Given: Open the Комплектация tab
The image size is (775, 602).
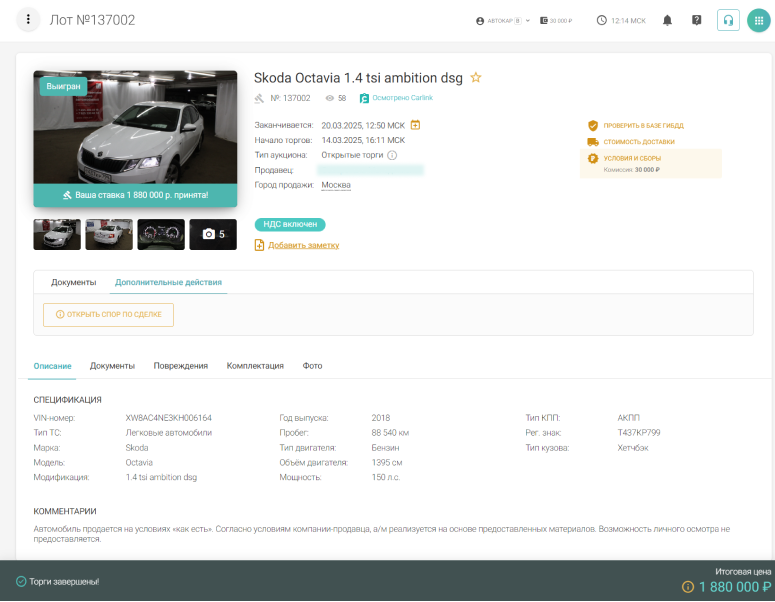Looking at the screenshot, I should pos(255,366).
